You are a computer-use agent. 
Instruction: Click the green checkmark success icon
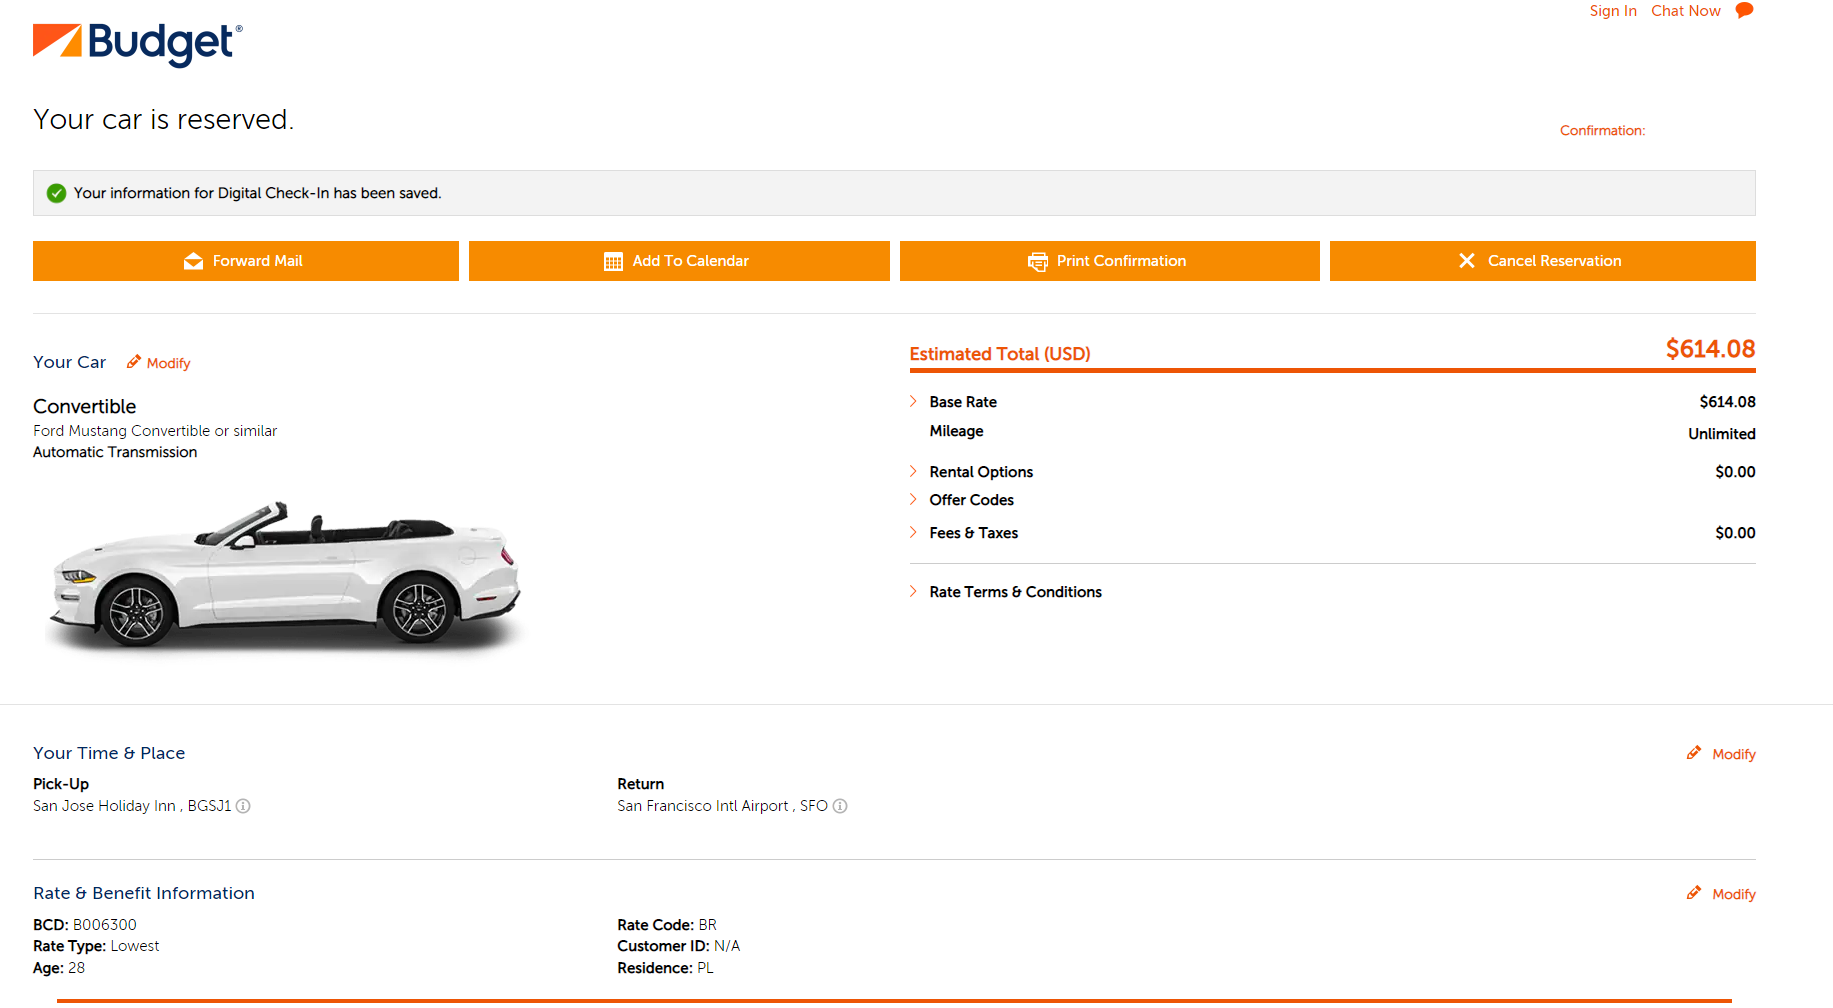pyautogui.click(x=57, y=193)
